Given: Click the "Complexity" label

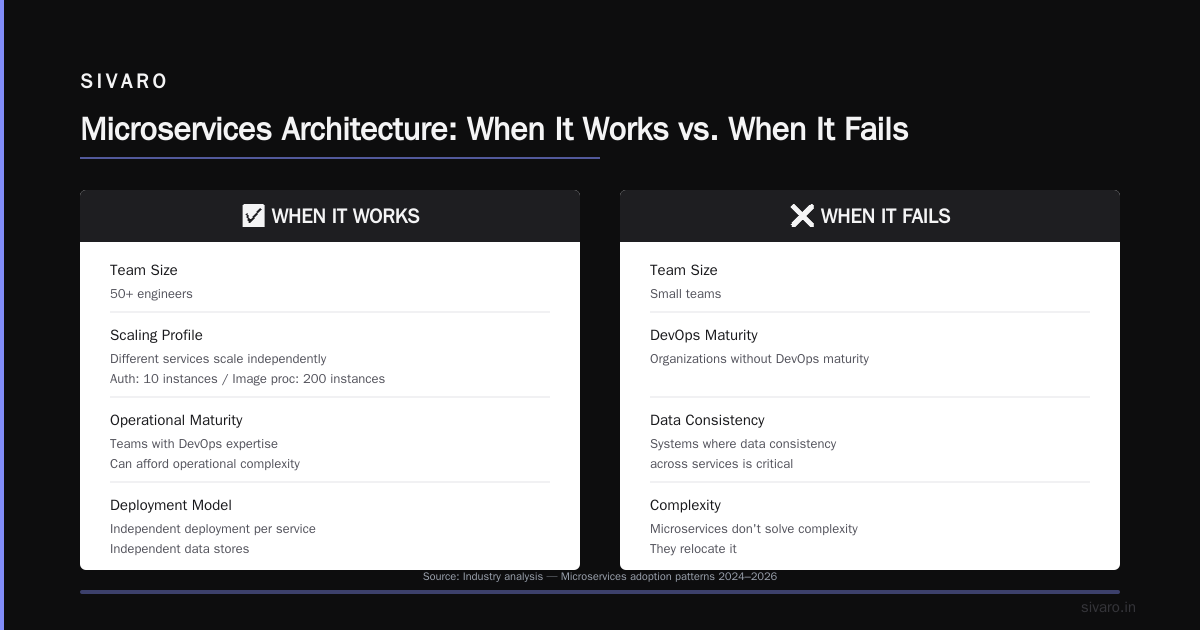Looking at the screenshot, I should point(685,505).
